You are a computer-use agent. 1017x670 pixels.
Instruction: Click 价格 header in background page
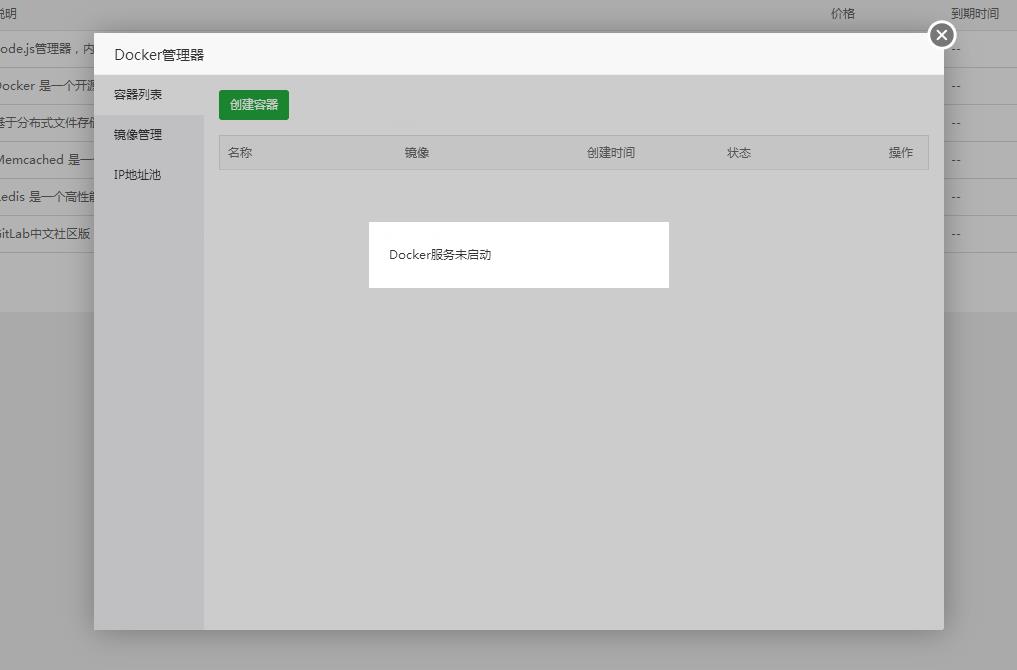(843, 14)
